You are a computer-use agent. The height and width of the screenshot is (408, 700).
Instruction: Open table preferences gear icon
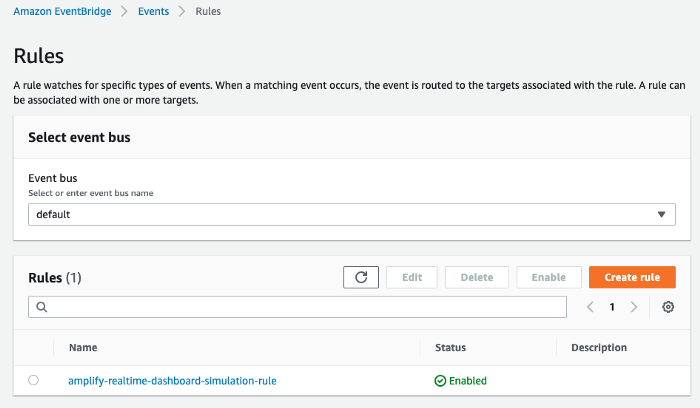pos(668,307)
